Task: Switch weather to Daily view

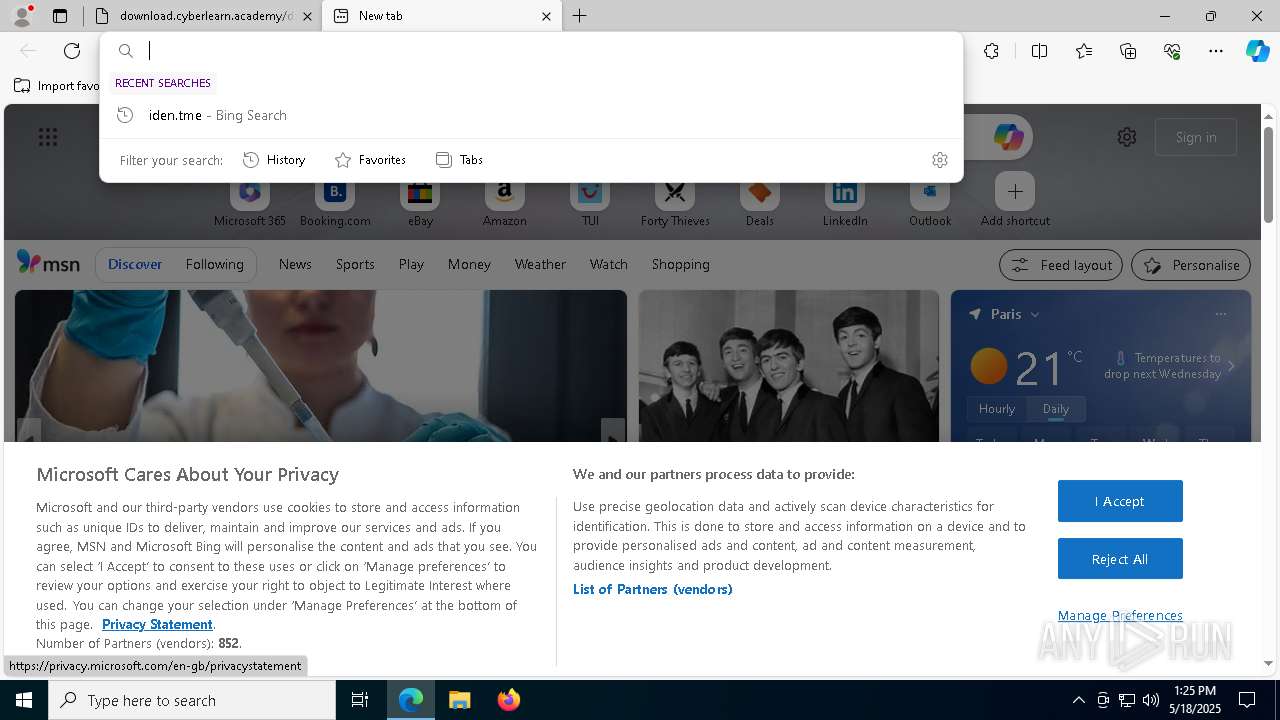Action: (x=1056, y=409)
